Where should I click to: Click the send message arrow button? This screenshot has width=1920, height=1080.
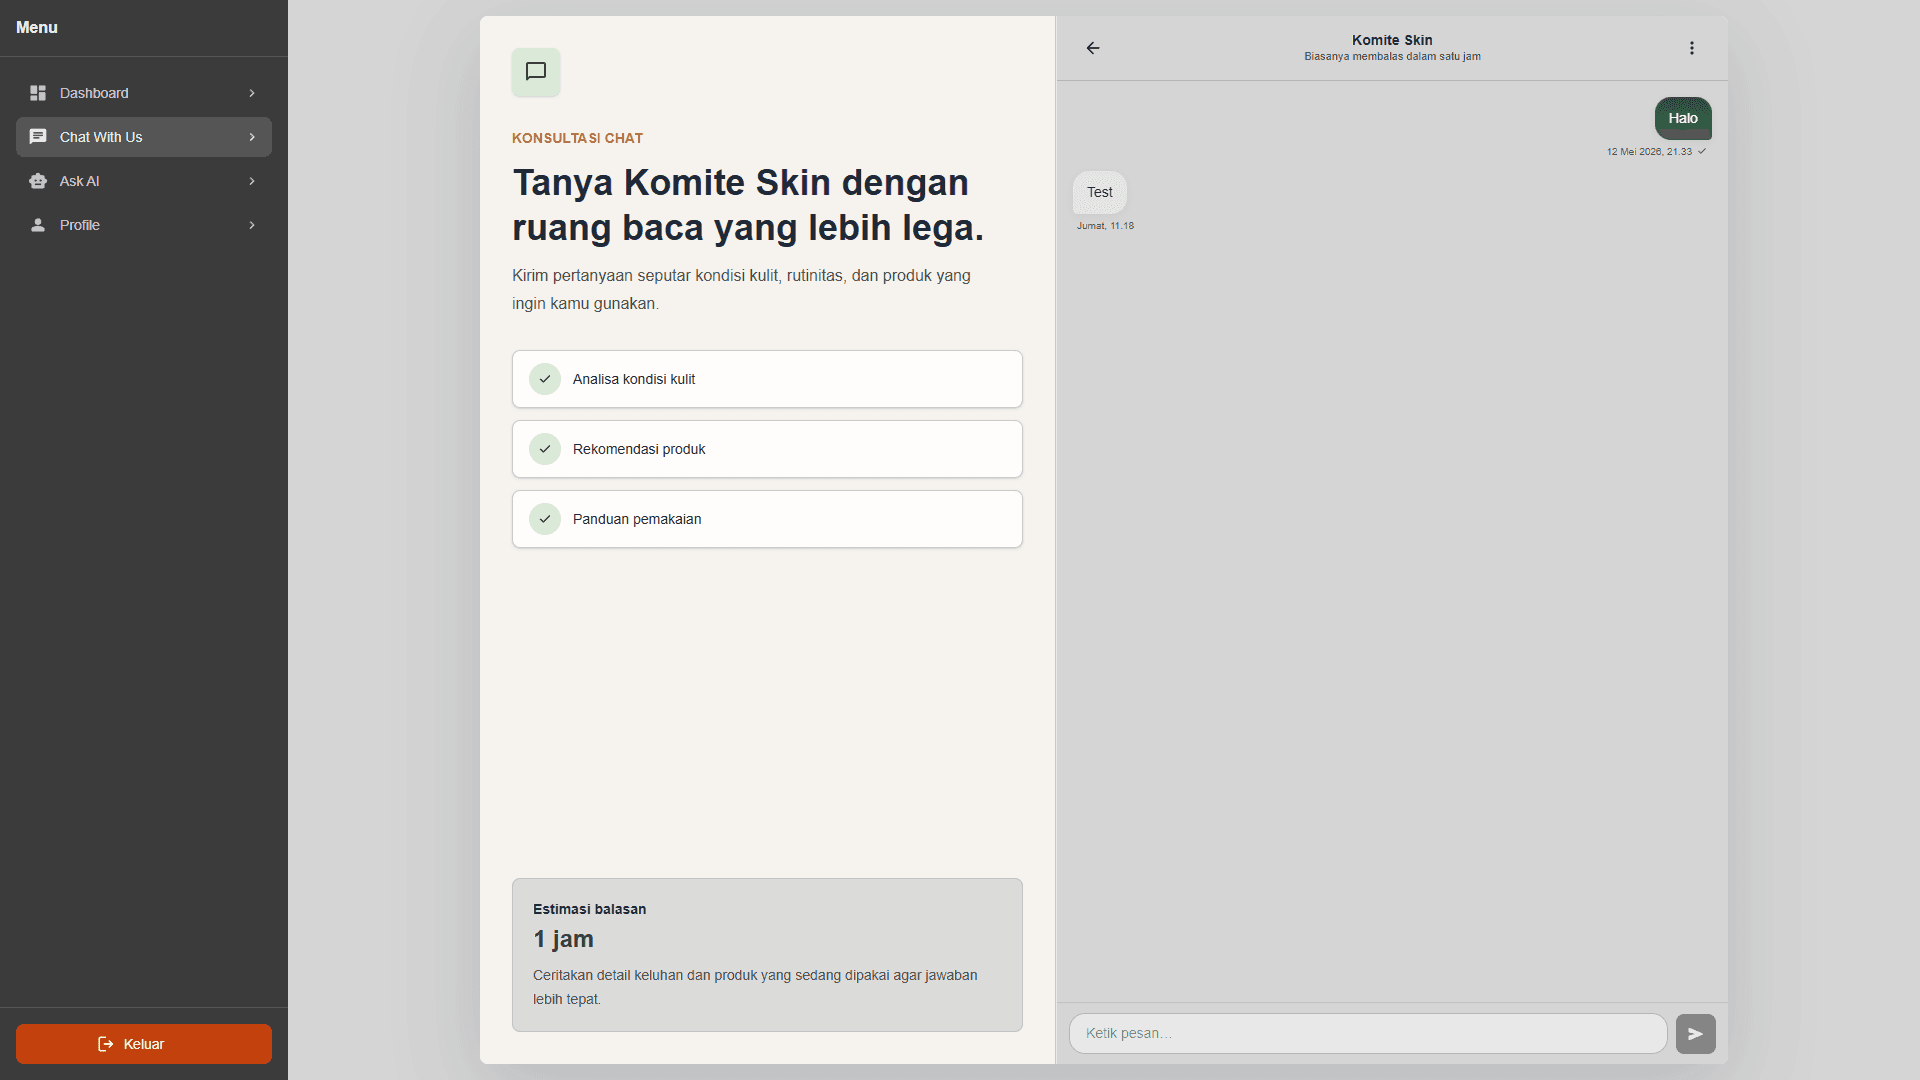[1696, 1034]
